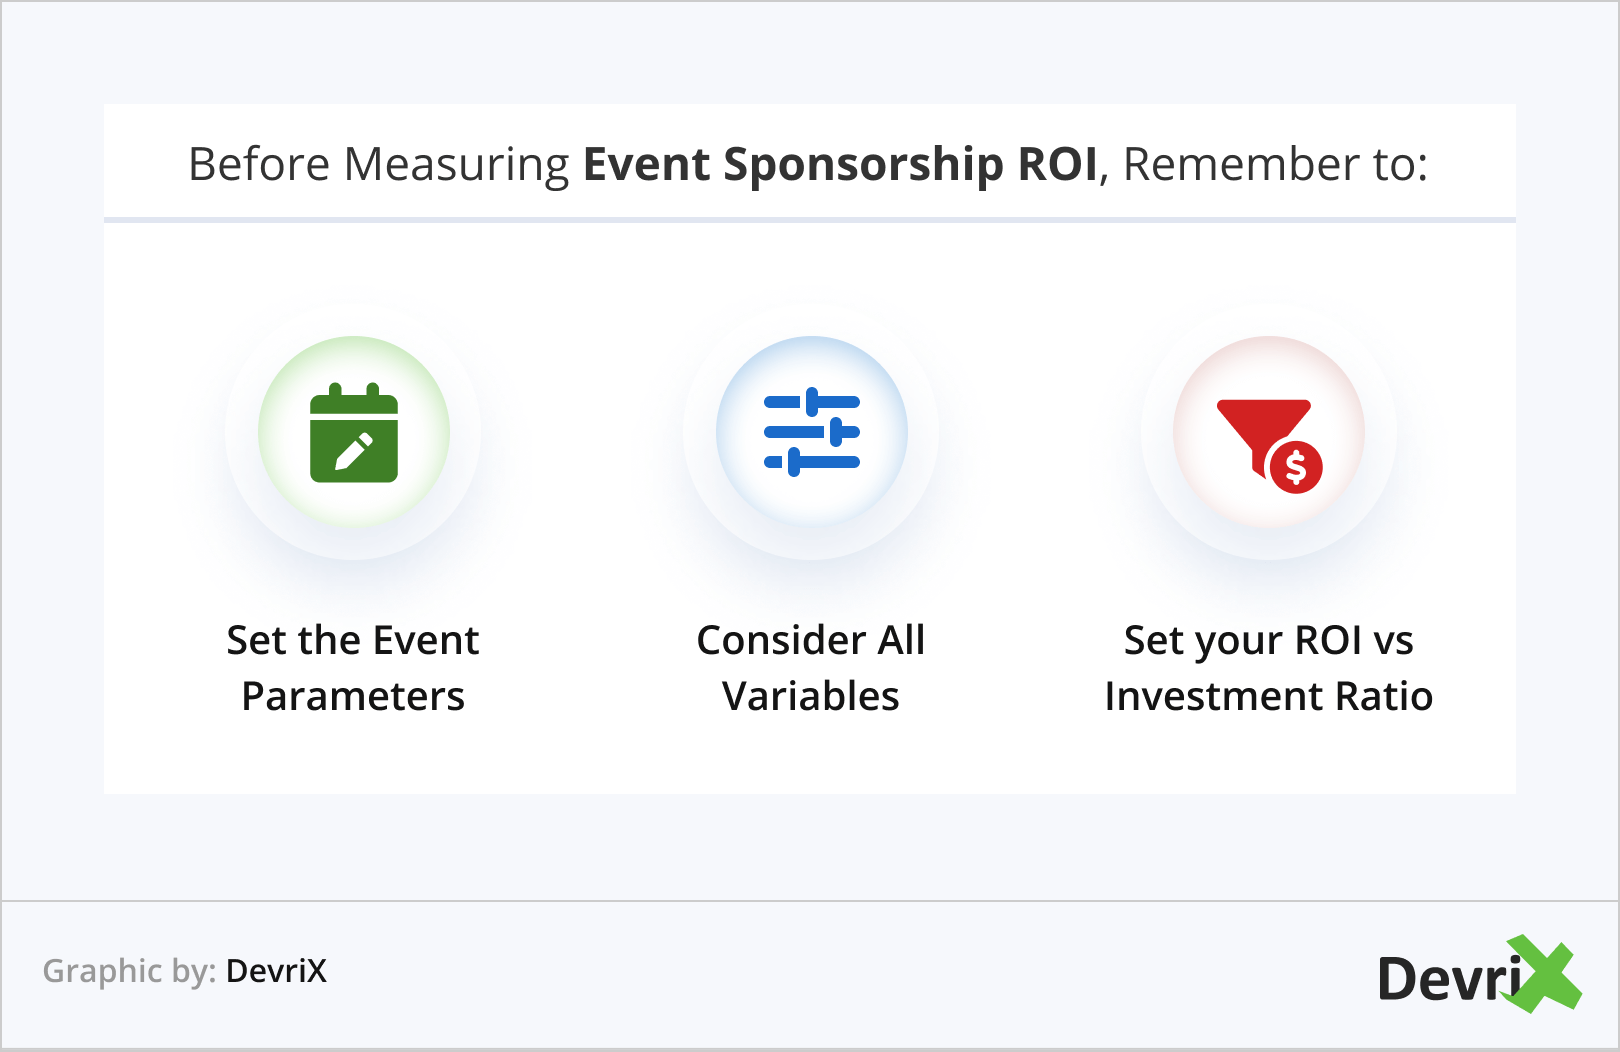The height and width of the screenshot is (1052, 1620).
Task: Click the dollar coin badge on the funnel
Action: point(1295,467)
